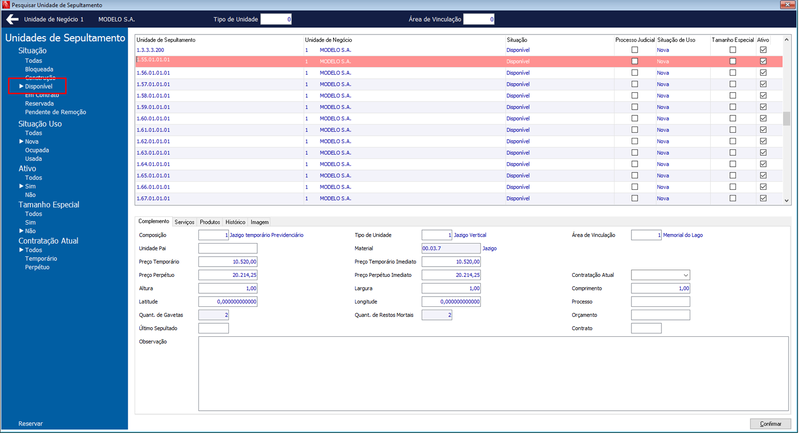This screenshot has height=434, width=800.
Task: Click the Observação text area
Action: (x=493, y=373)
